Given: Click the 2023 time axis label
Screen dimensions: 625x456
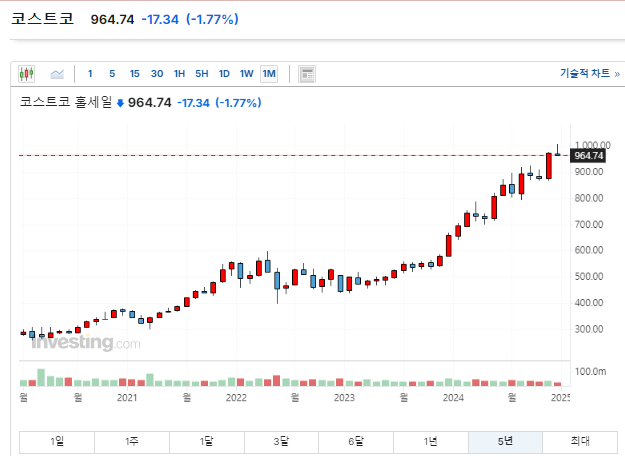Looking at the screenshot, I should point(344,397).
